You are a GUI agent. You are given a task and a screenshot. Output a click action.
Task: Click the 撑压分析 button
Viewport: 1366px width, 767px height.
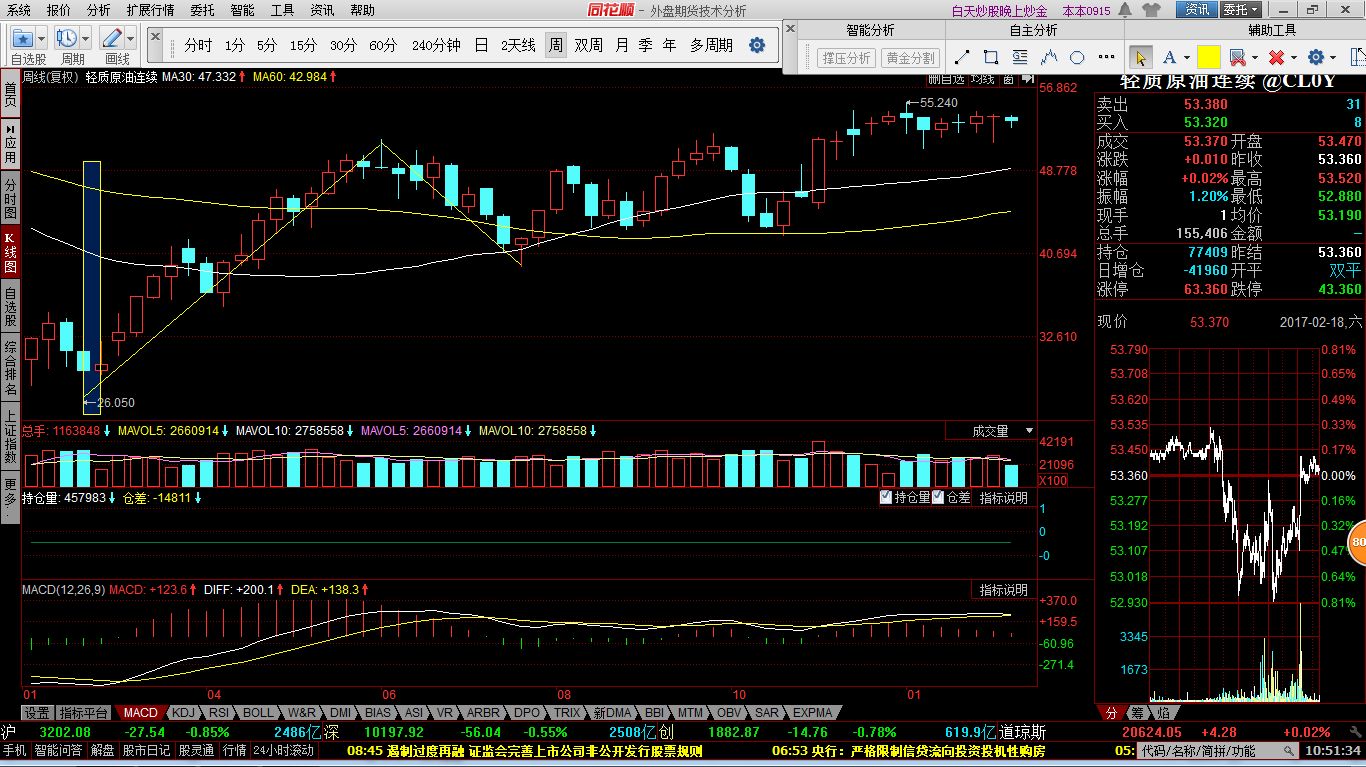[847, 58]
